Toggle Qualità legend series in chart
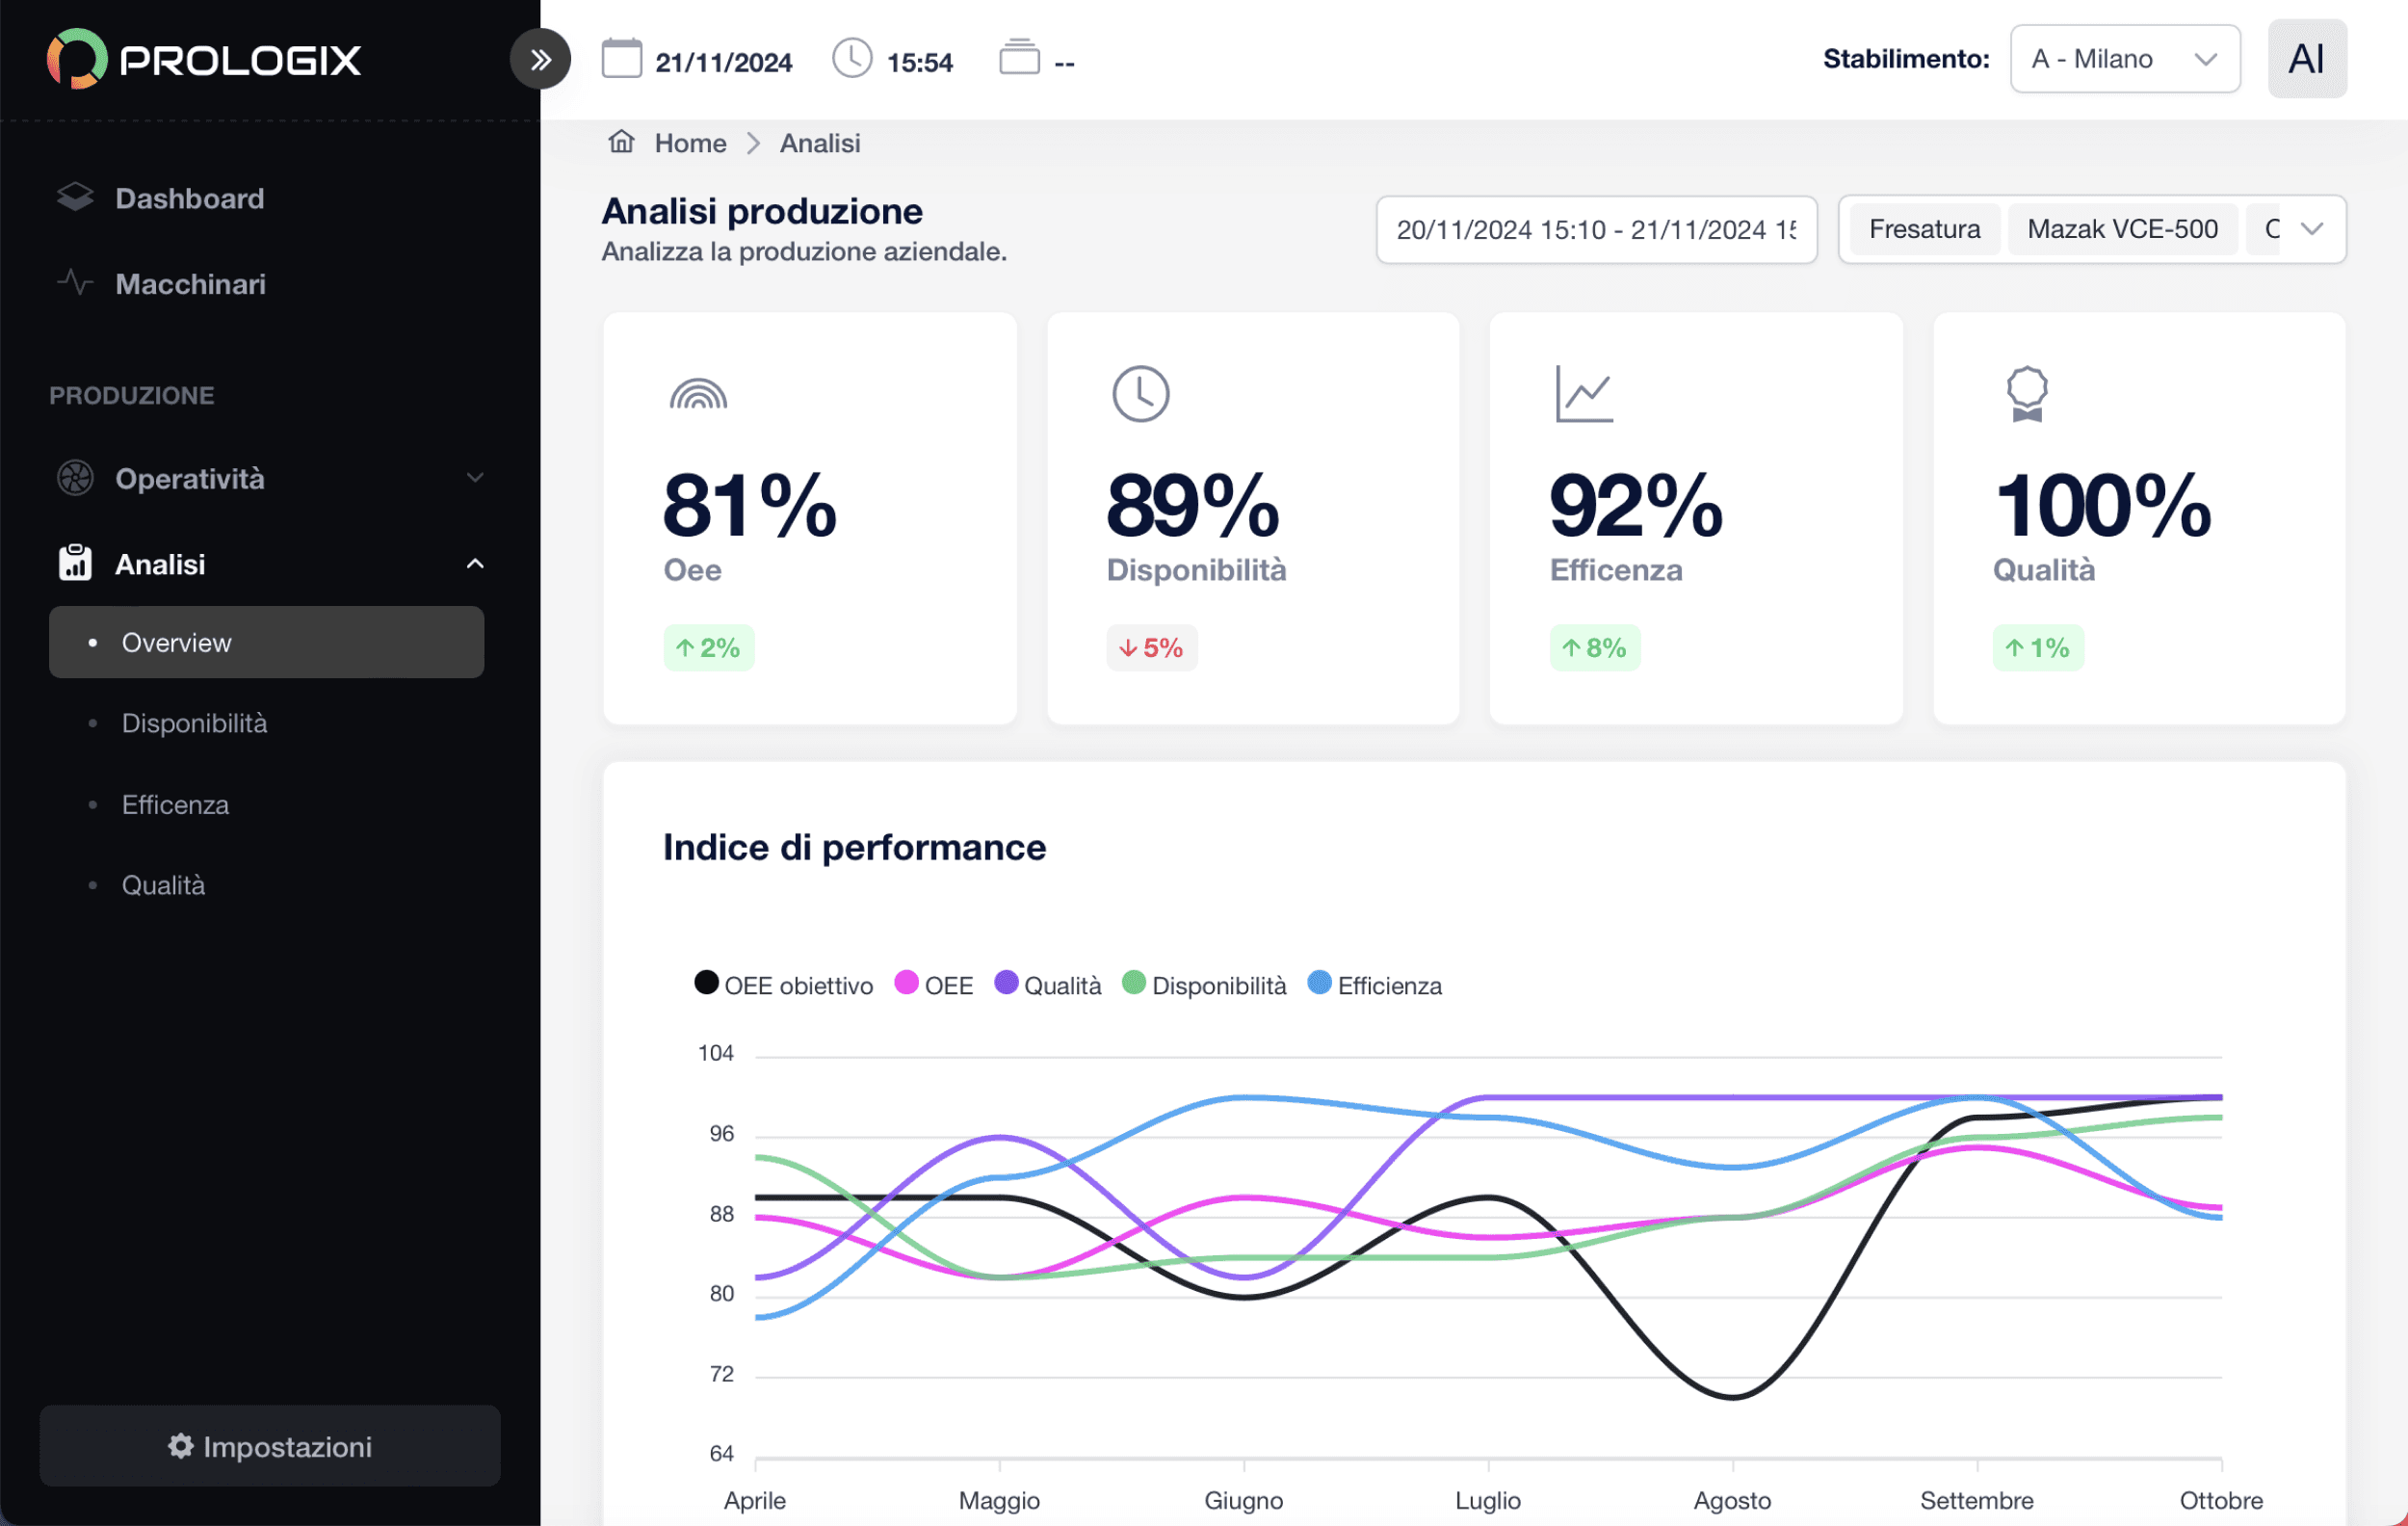This screenshot has width=2408, height=1526. [1048, 985]
